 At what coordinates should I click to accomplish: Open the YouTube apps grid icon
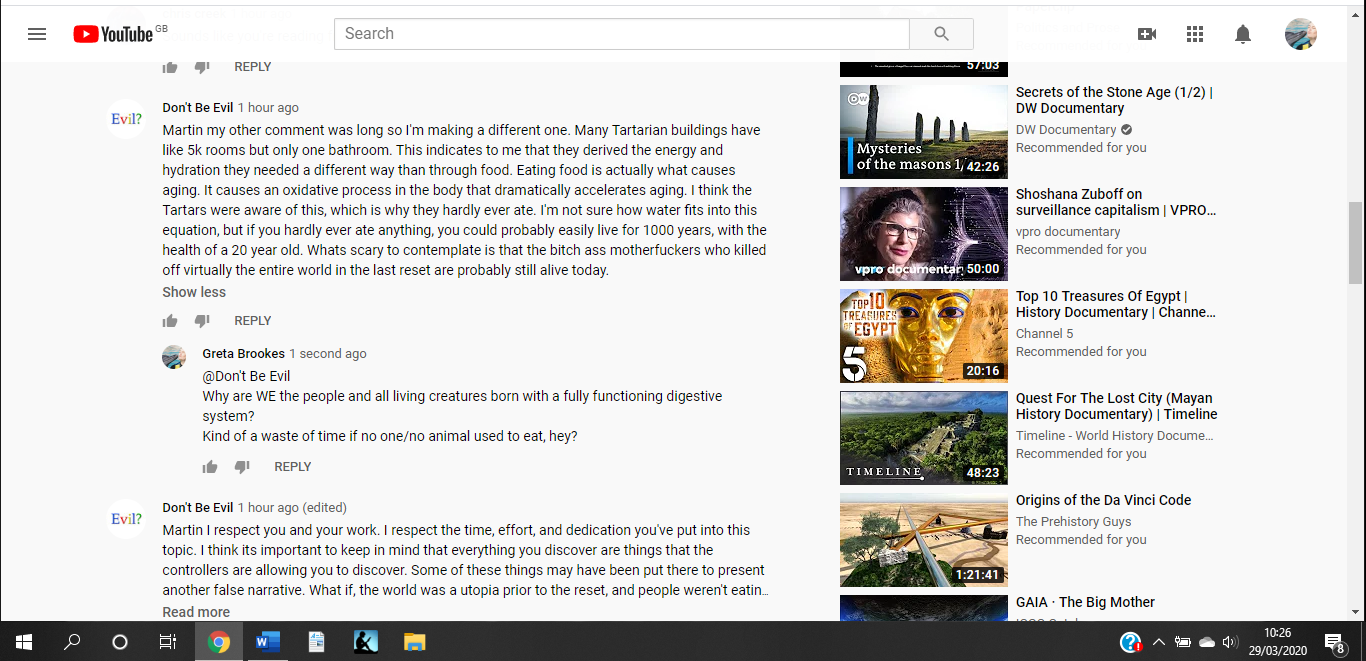click(1195, 34)
